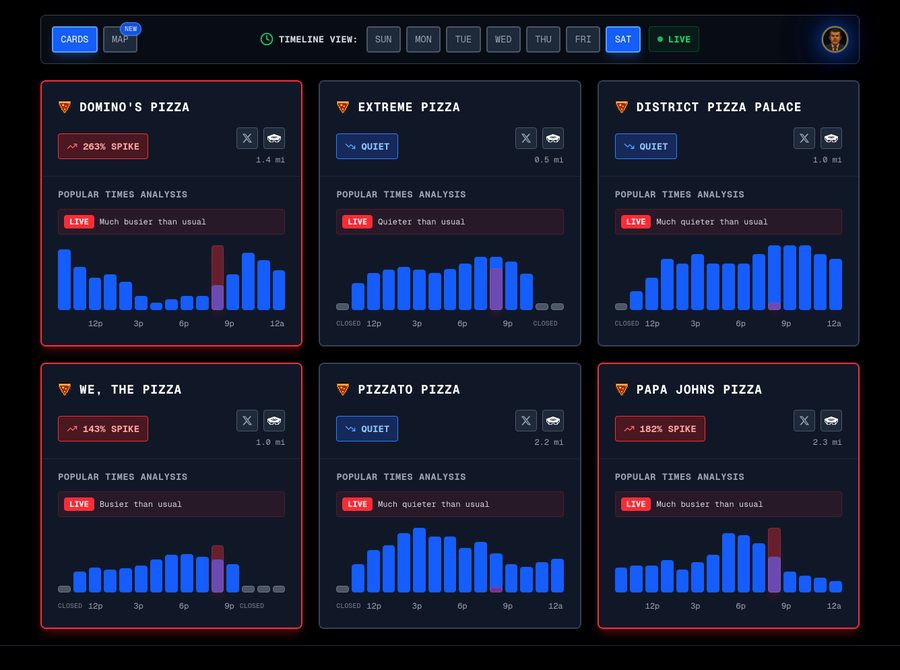The height and width of the screenshot is (670, 900).
Task: Open X link for Extreme Pizza
Action: click(526, 138)
